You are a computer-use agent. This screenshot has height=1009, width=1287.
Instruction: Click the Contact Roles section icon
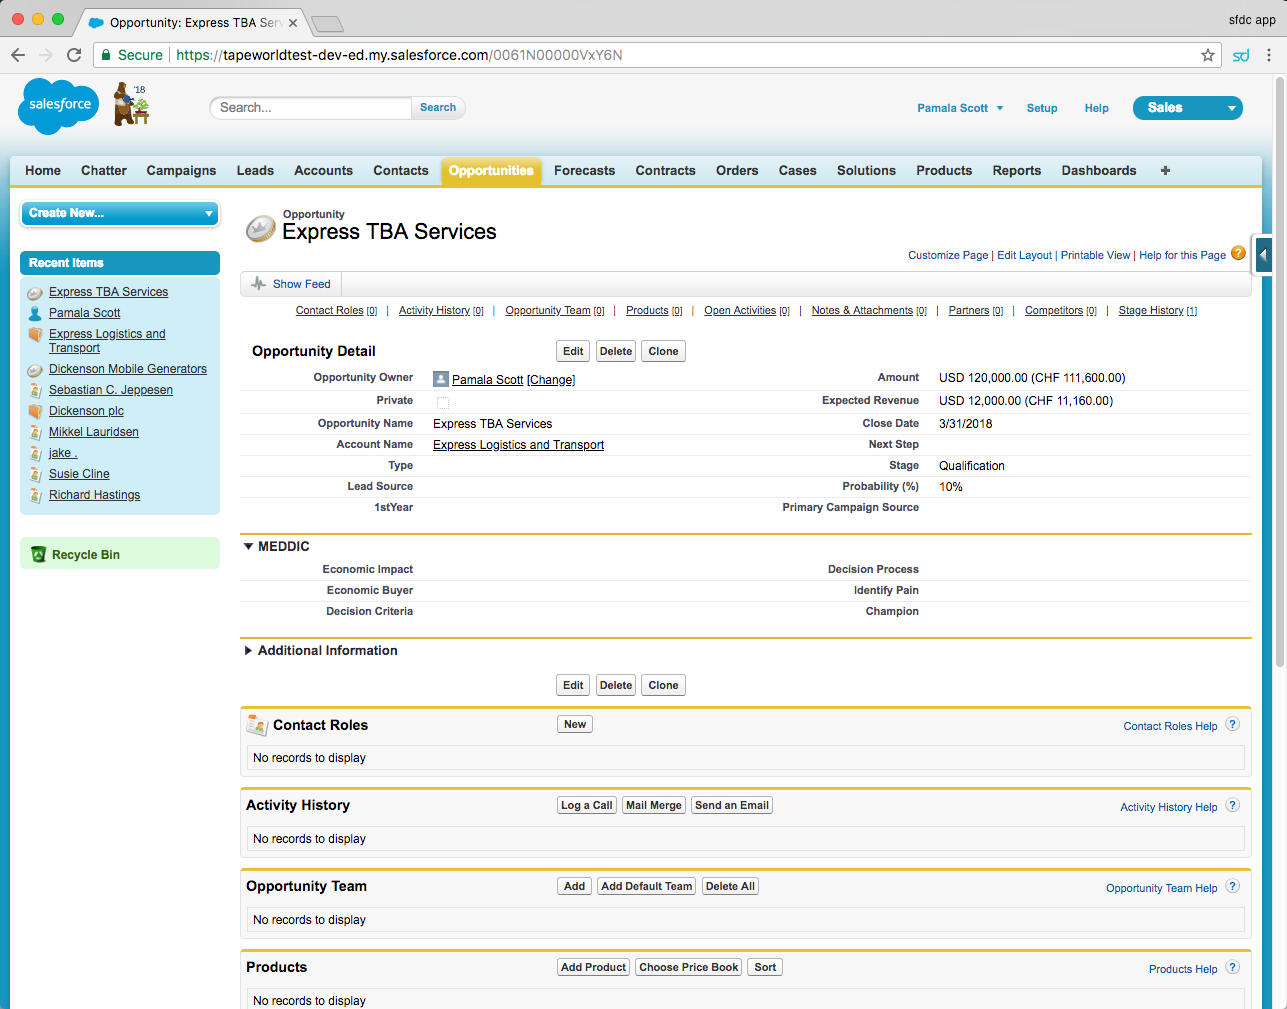[257, 725]
